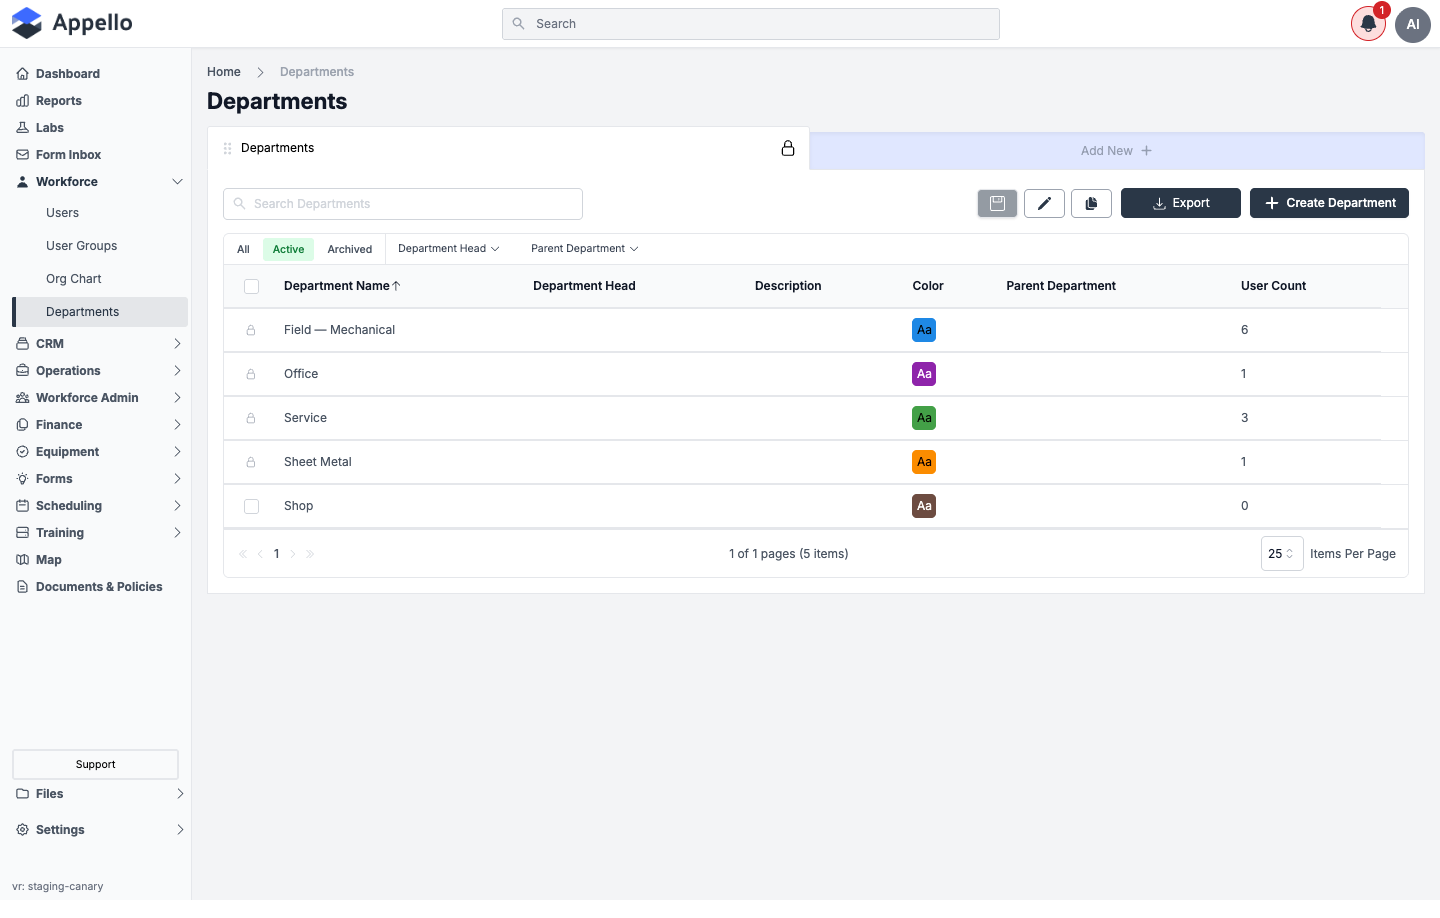The width and height of the screenshot is (1440, 918).
Task: Click the Create Department button
Action: point(1329,203)
